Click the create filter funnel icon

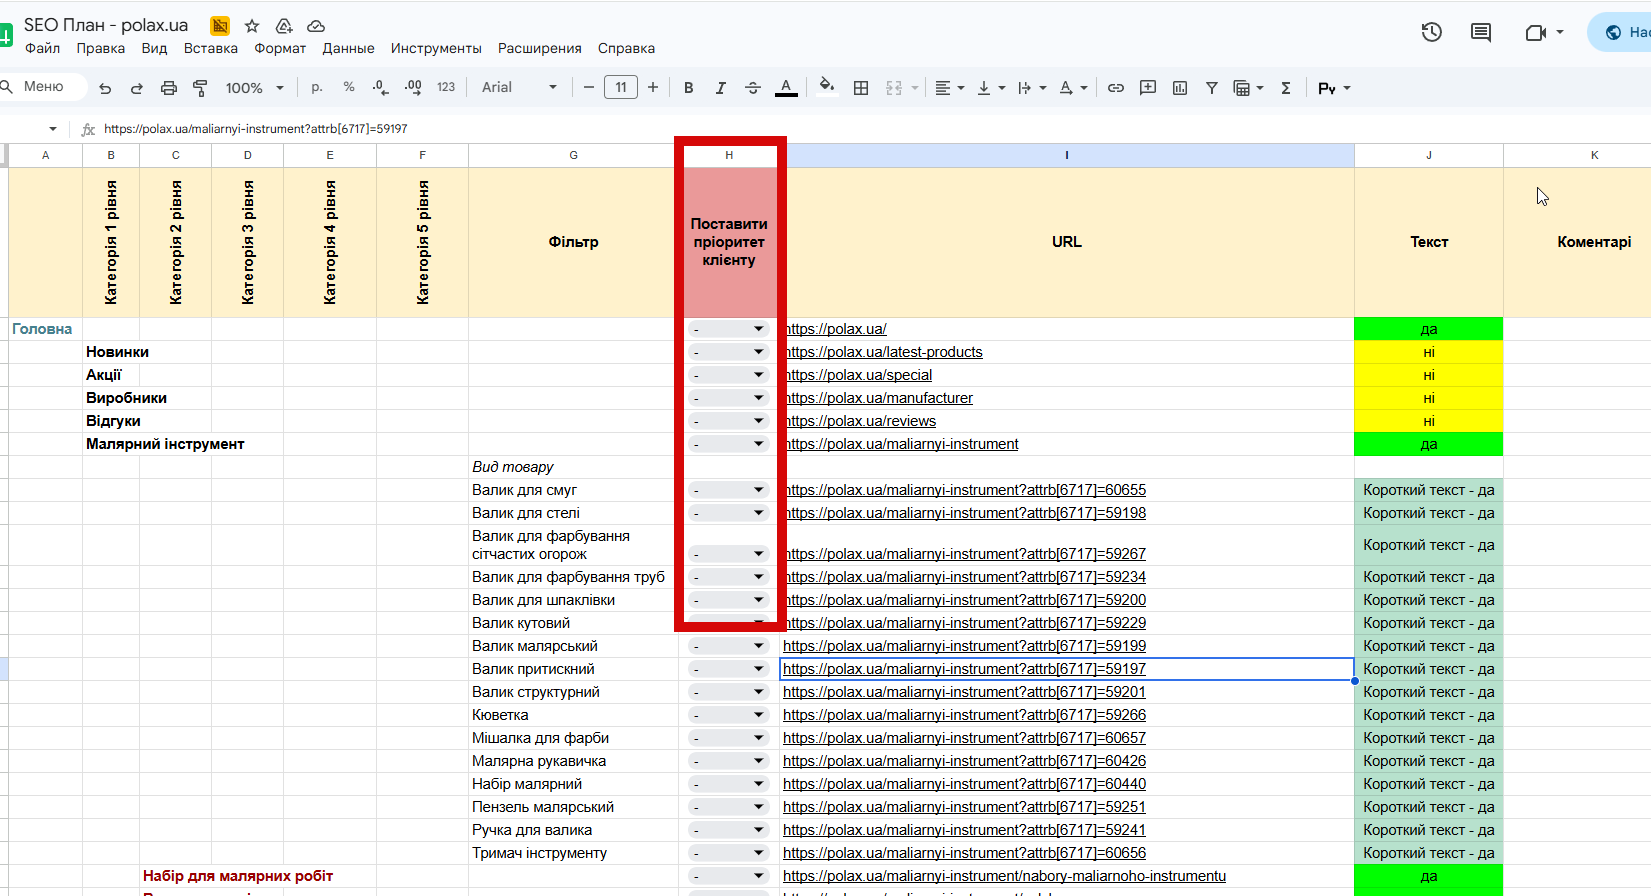coord(1212,88)
